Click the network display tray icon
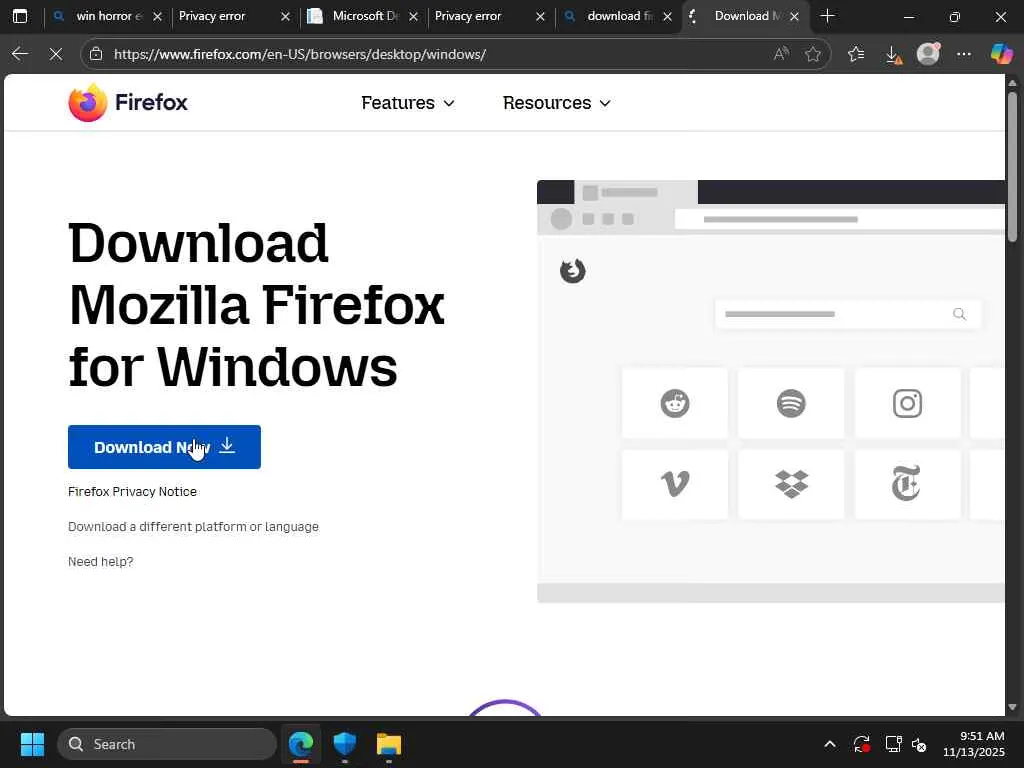 coord(893,744)
